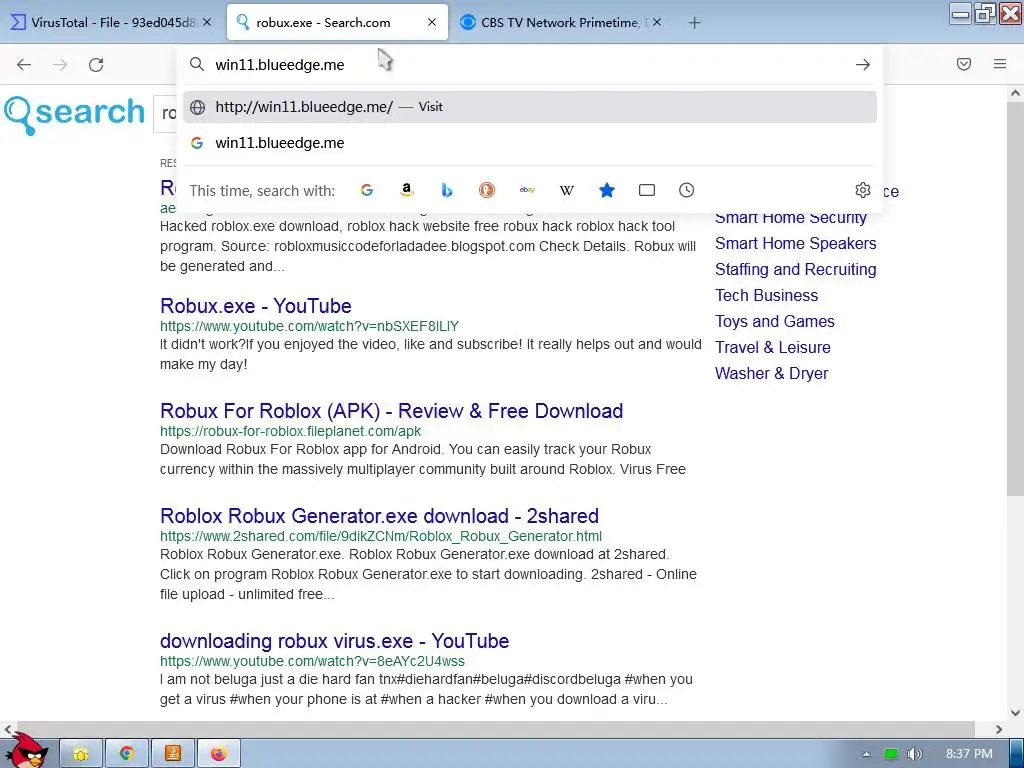
Task: Open Roblox Robux Generator.exe 2shared result
Action: coord(379,516)
